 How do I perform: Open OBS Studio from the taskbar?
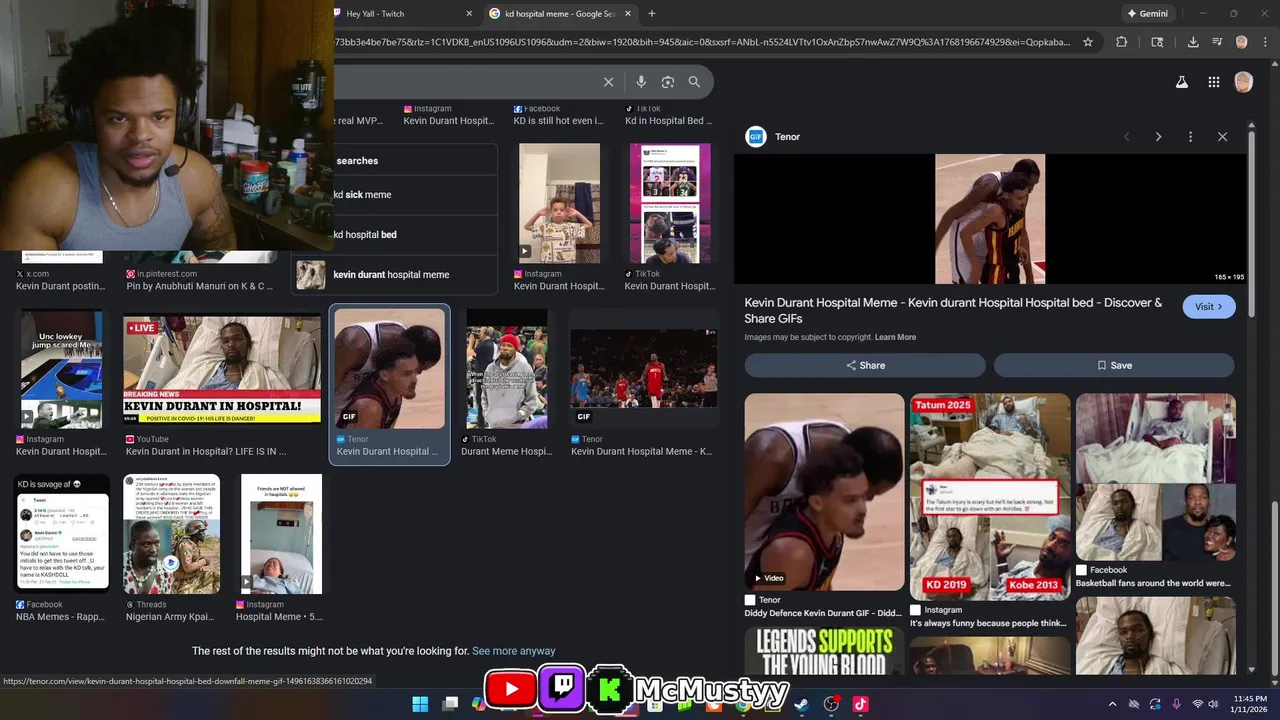[831, 704]
